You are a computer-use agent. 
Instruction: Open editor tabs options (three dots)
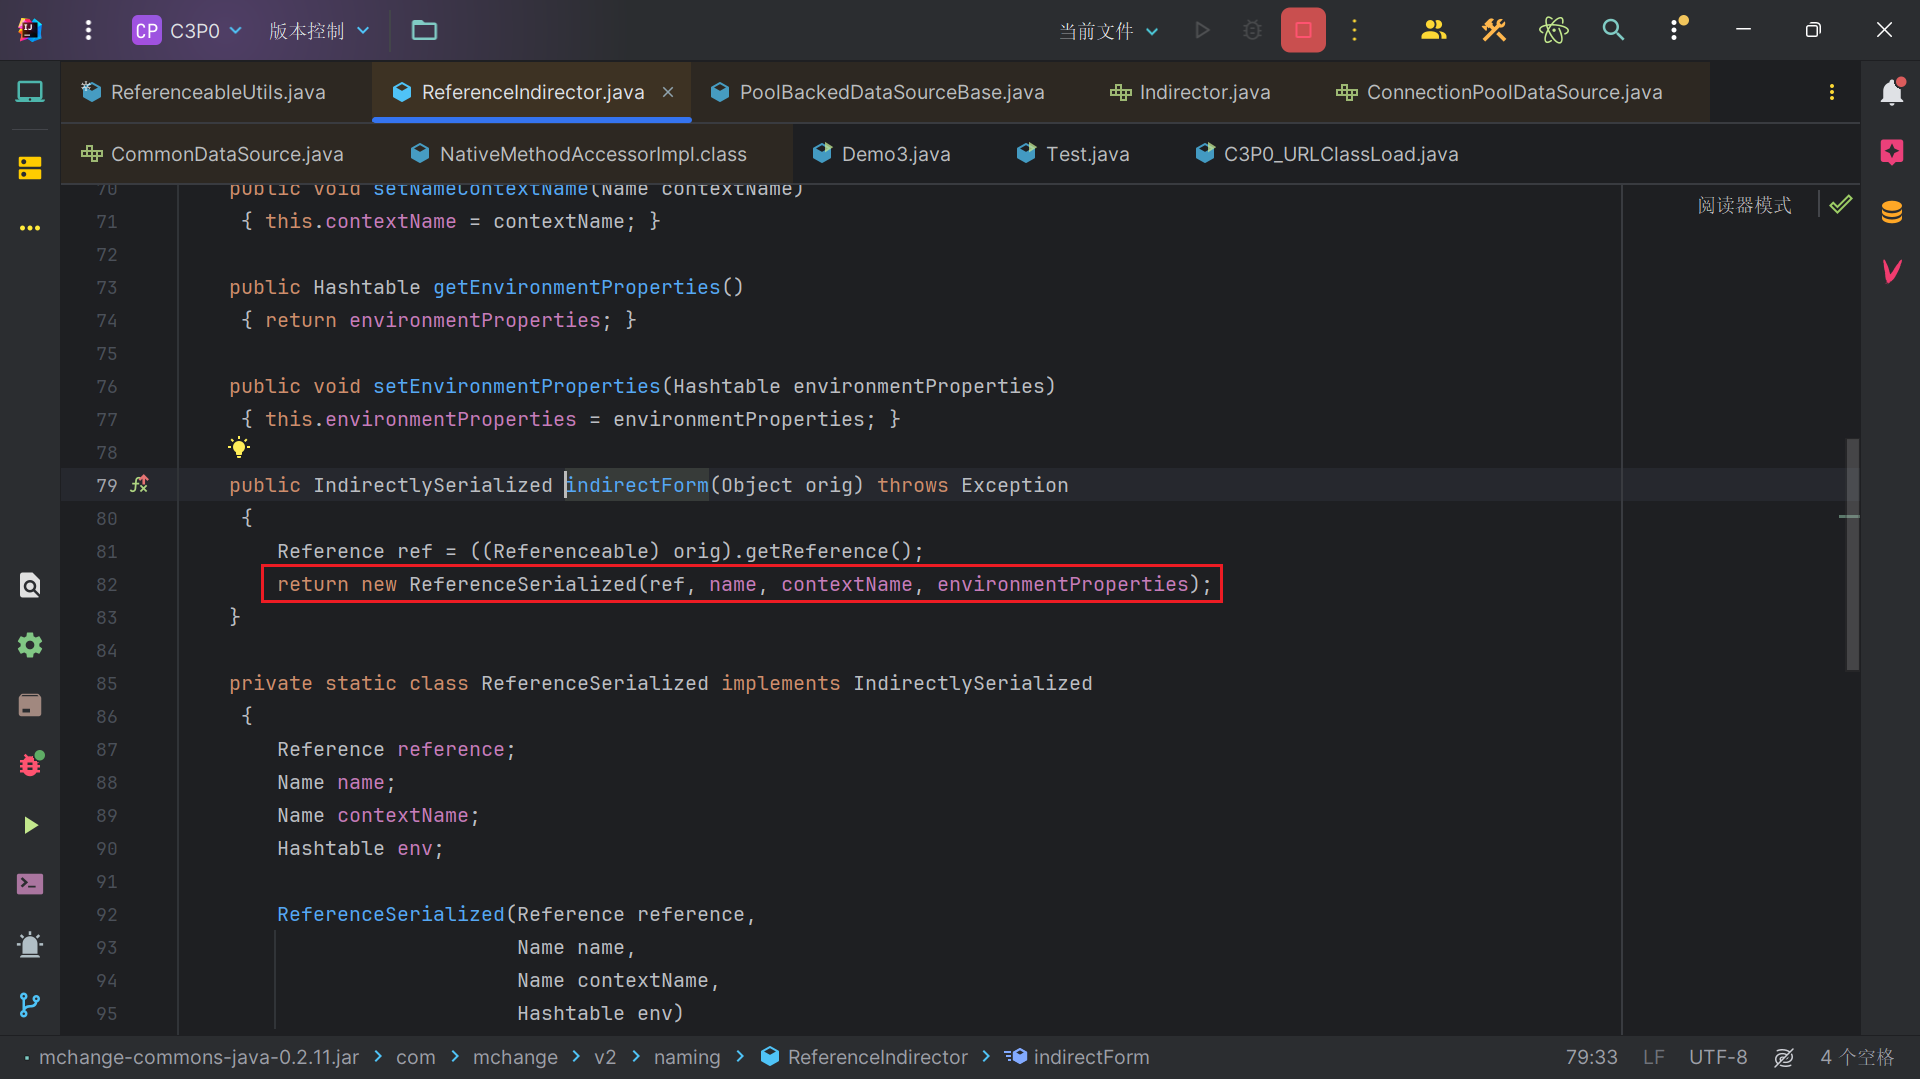tap(1831, 92)
